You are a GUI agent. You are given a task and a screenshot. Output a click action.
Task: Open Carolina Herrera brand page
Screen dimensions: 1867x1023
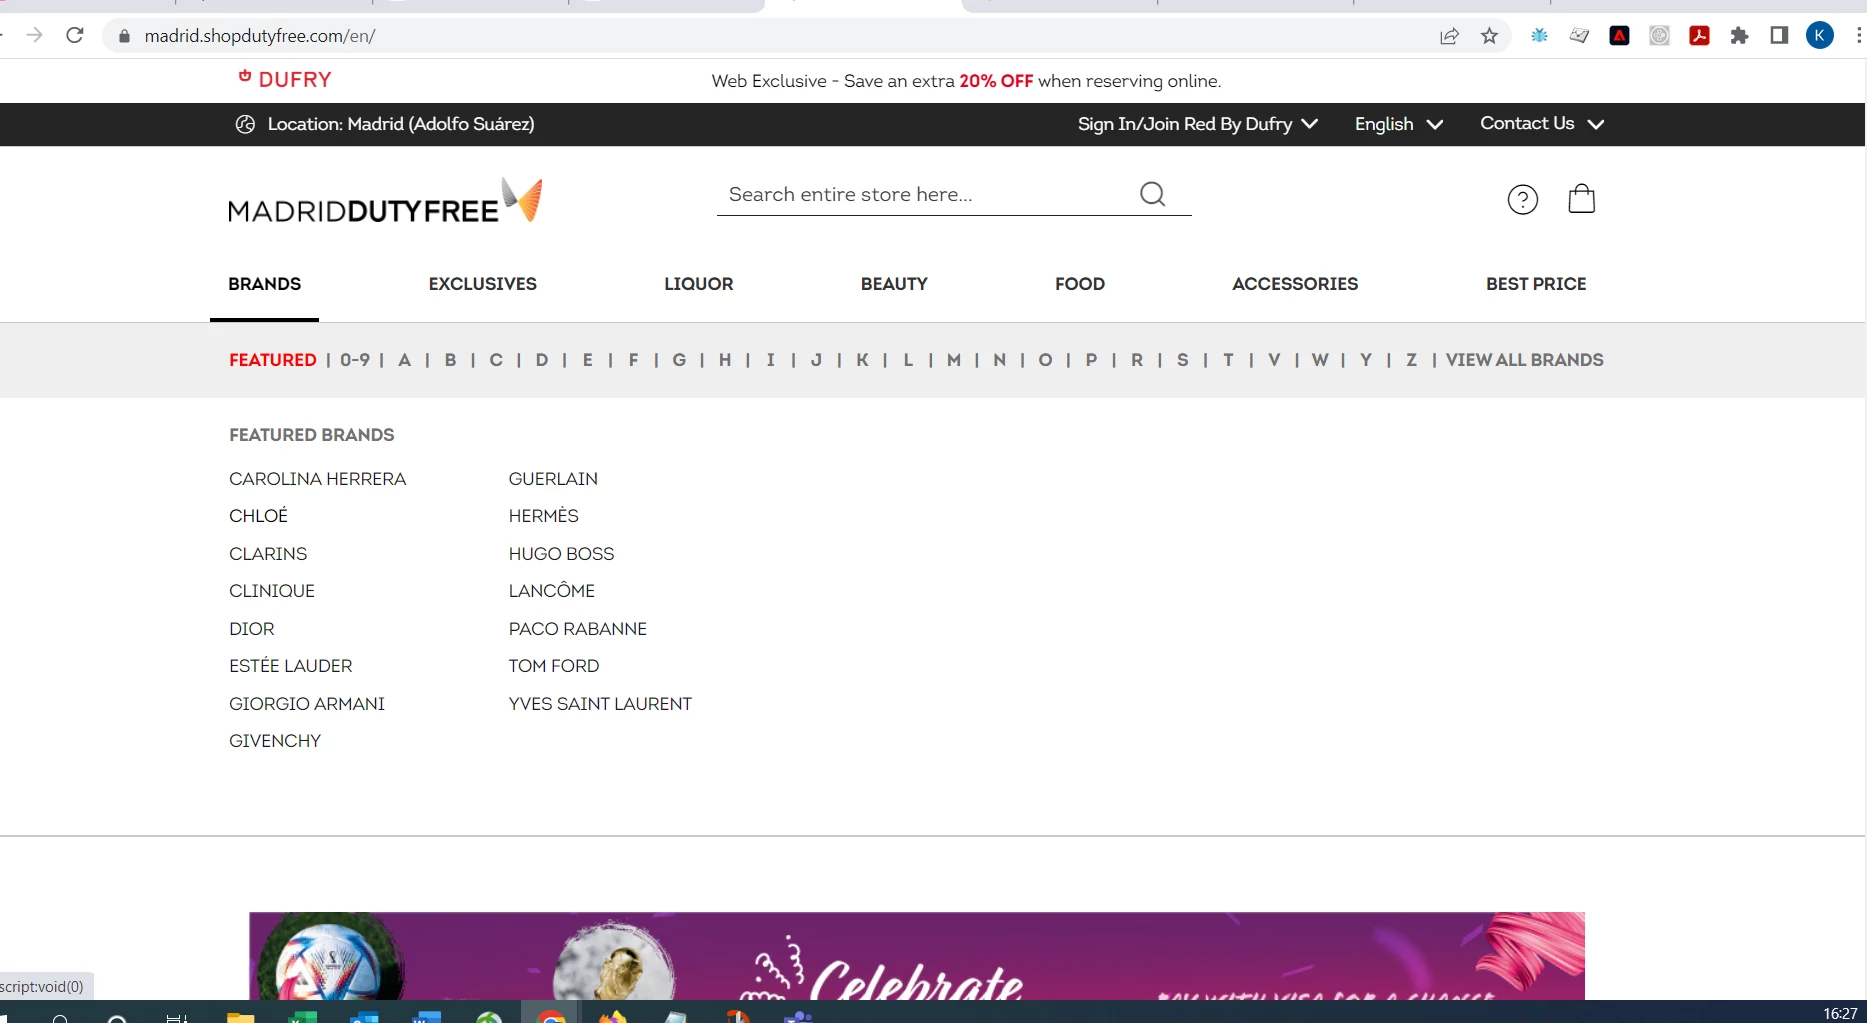(317, 479)
